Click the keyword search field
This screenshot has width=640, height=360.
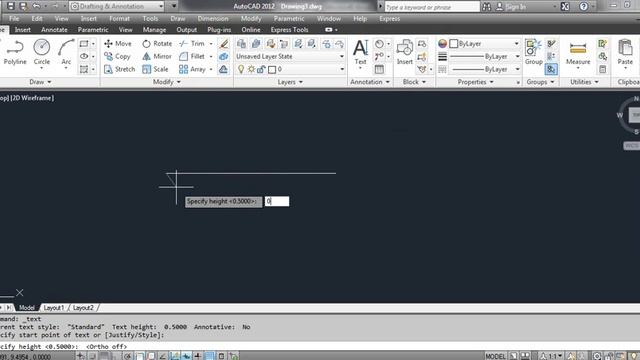pos(432,7)
